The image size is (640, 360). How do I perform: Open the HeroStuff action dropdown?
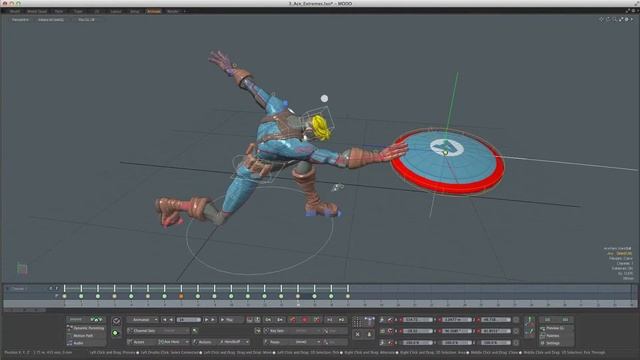[234, 342]
